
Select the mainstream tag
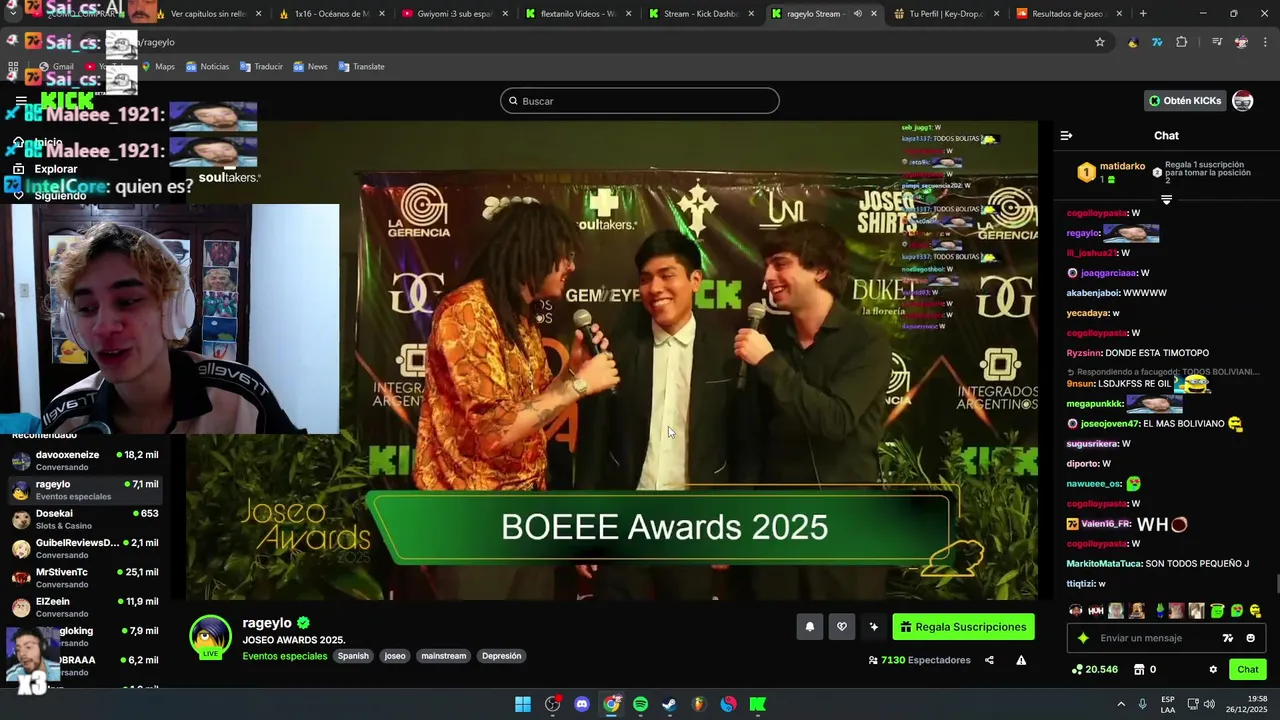444,656
